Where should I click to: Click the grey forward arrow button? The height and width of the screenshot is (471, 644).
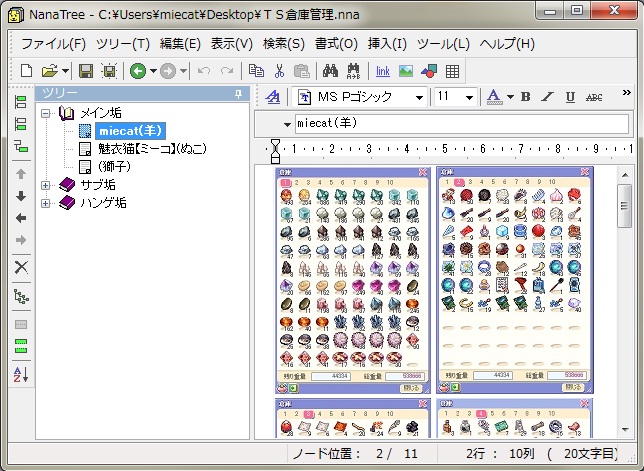[168, 71]
